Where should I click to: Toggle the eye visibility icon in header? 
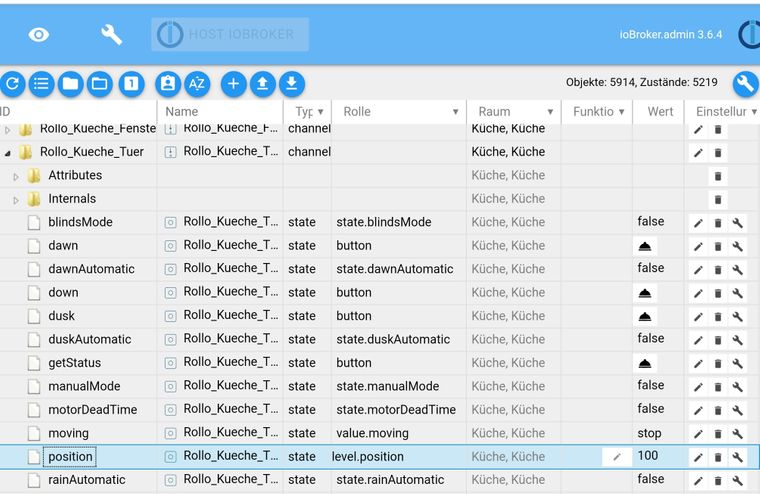click(x=39, y=35)
